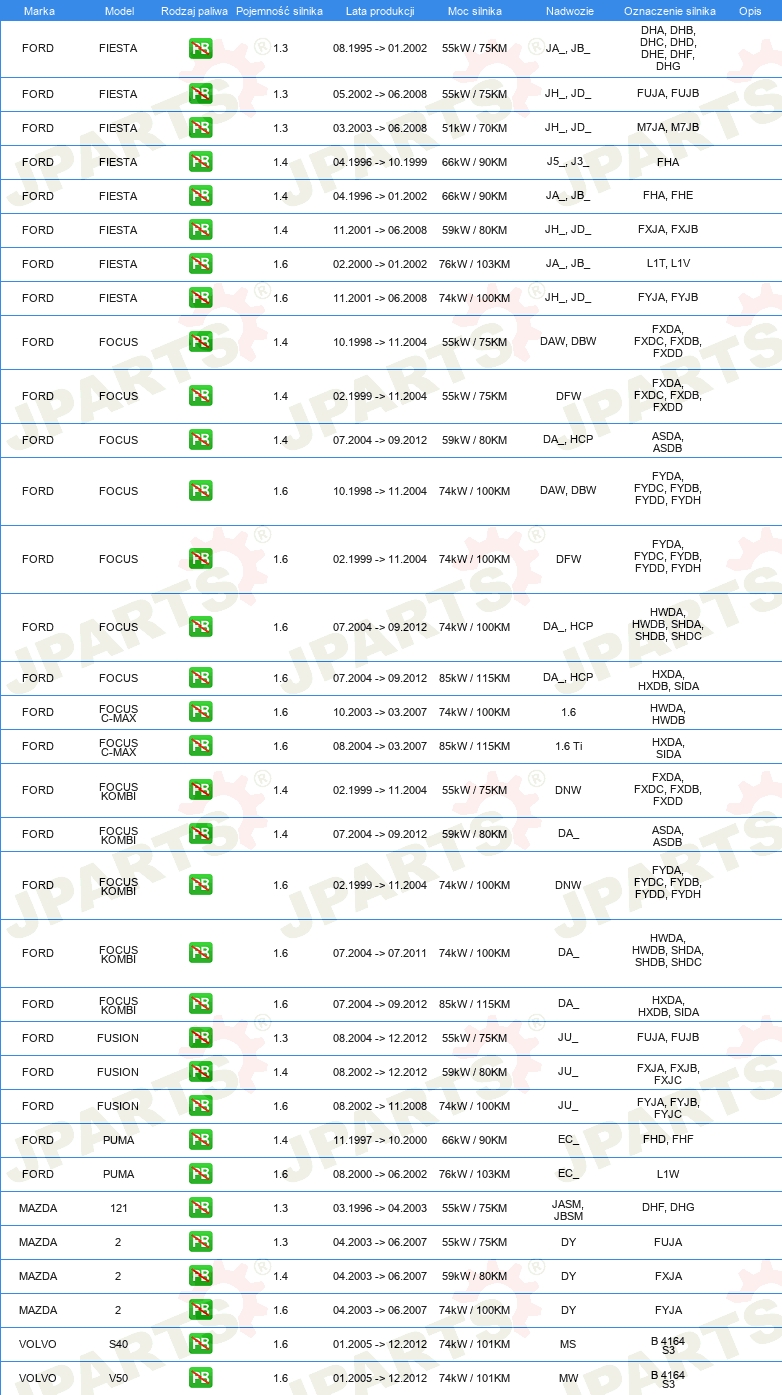
Task: Click the 'Moc silnika' column header
Action: point(475,10)
